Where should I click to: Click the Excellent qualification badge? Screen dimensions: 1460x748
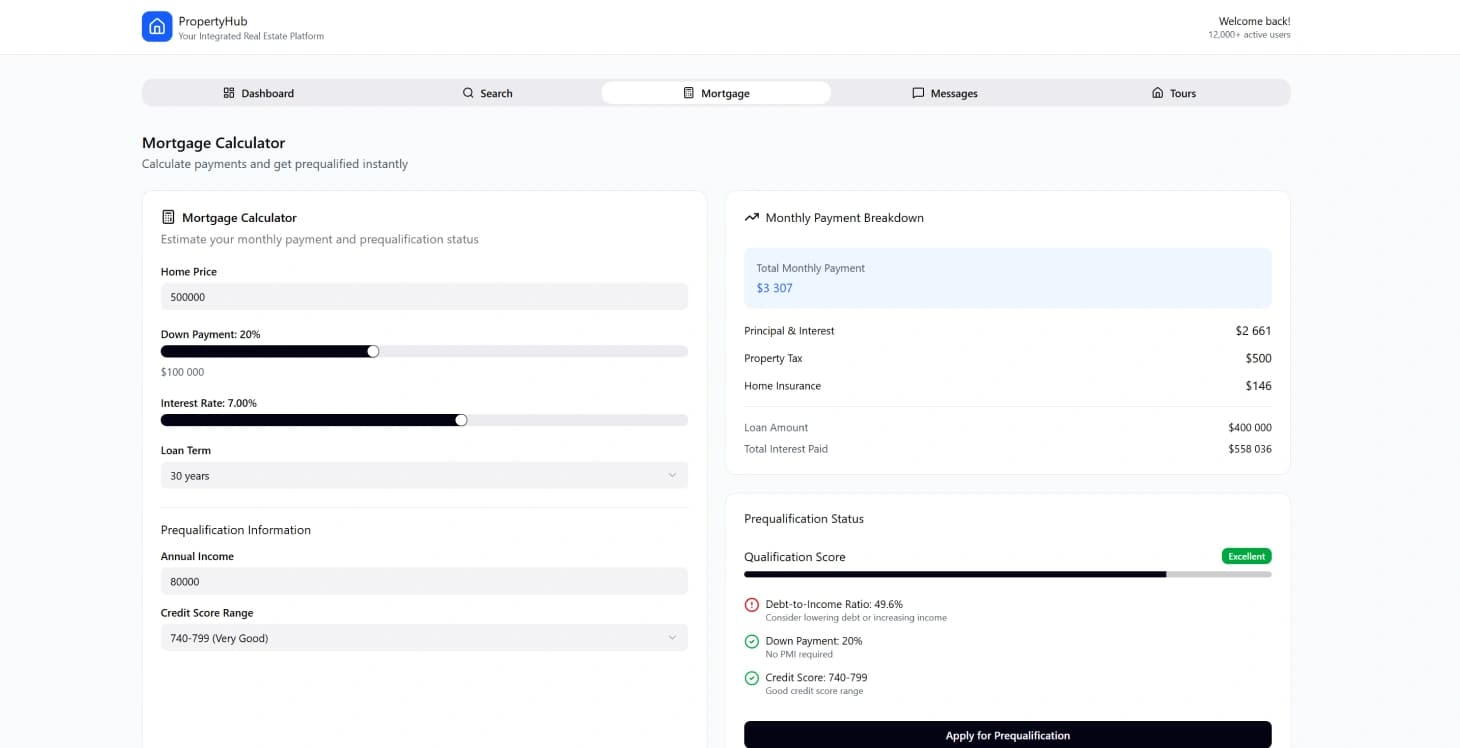(1246, 556)
